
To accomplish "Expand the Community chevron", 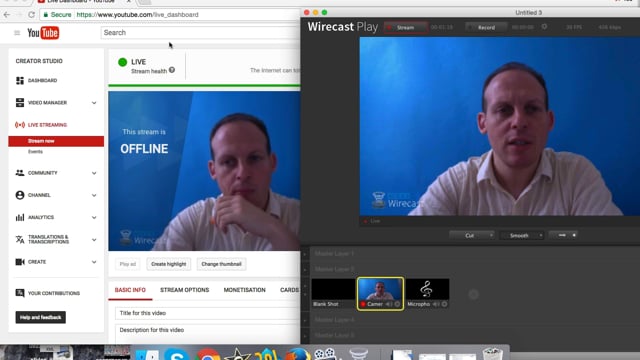I will [x=94, y=173].
